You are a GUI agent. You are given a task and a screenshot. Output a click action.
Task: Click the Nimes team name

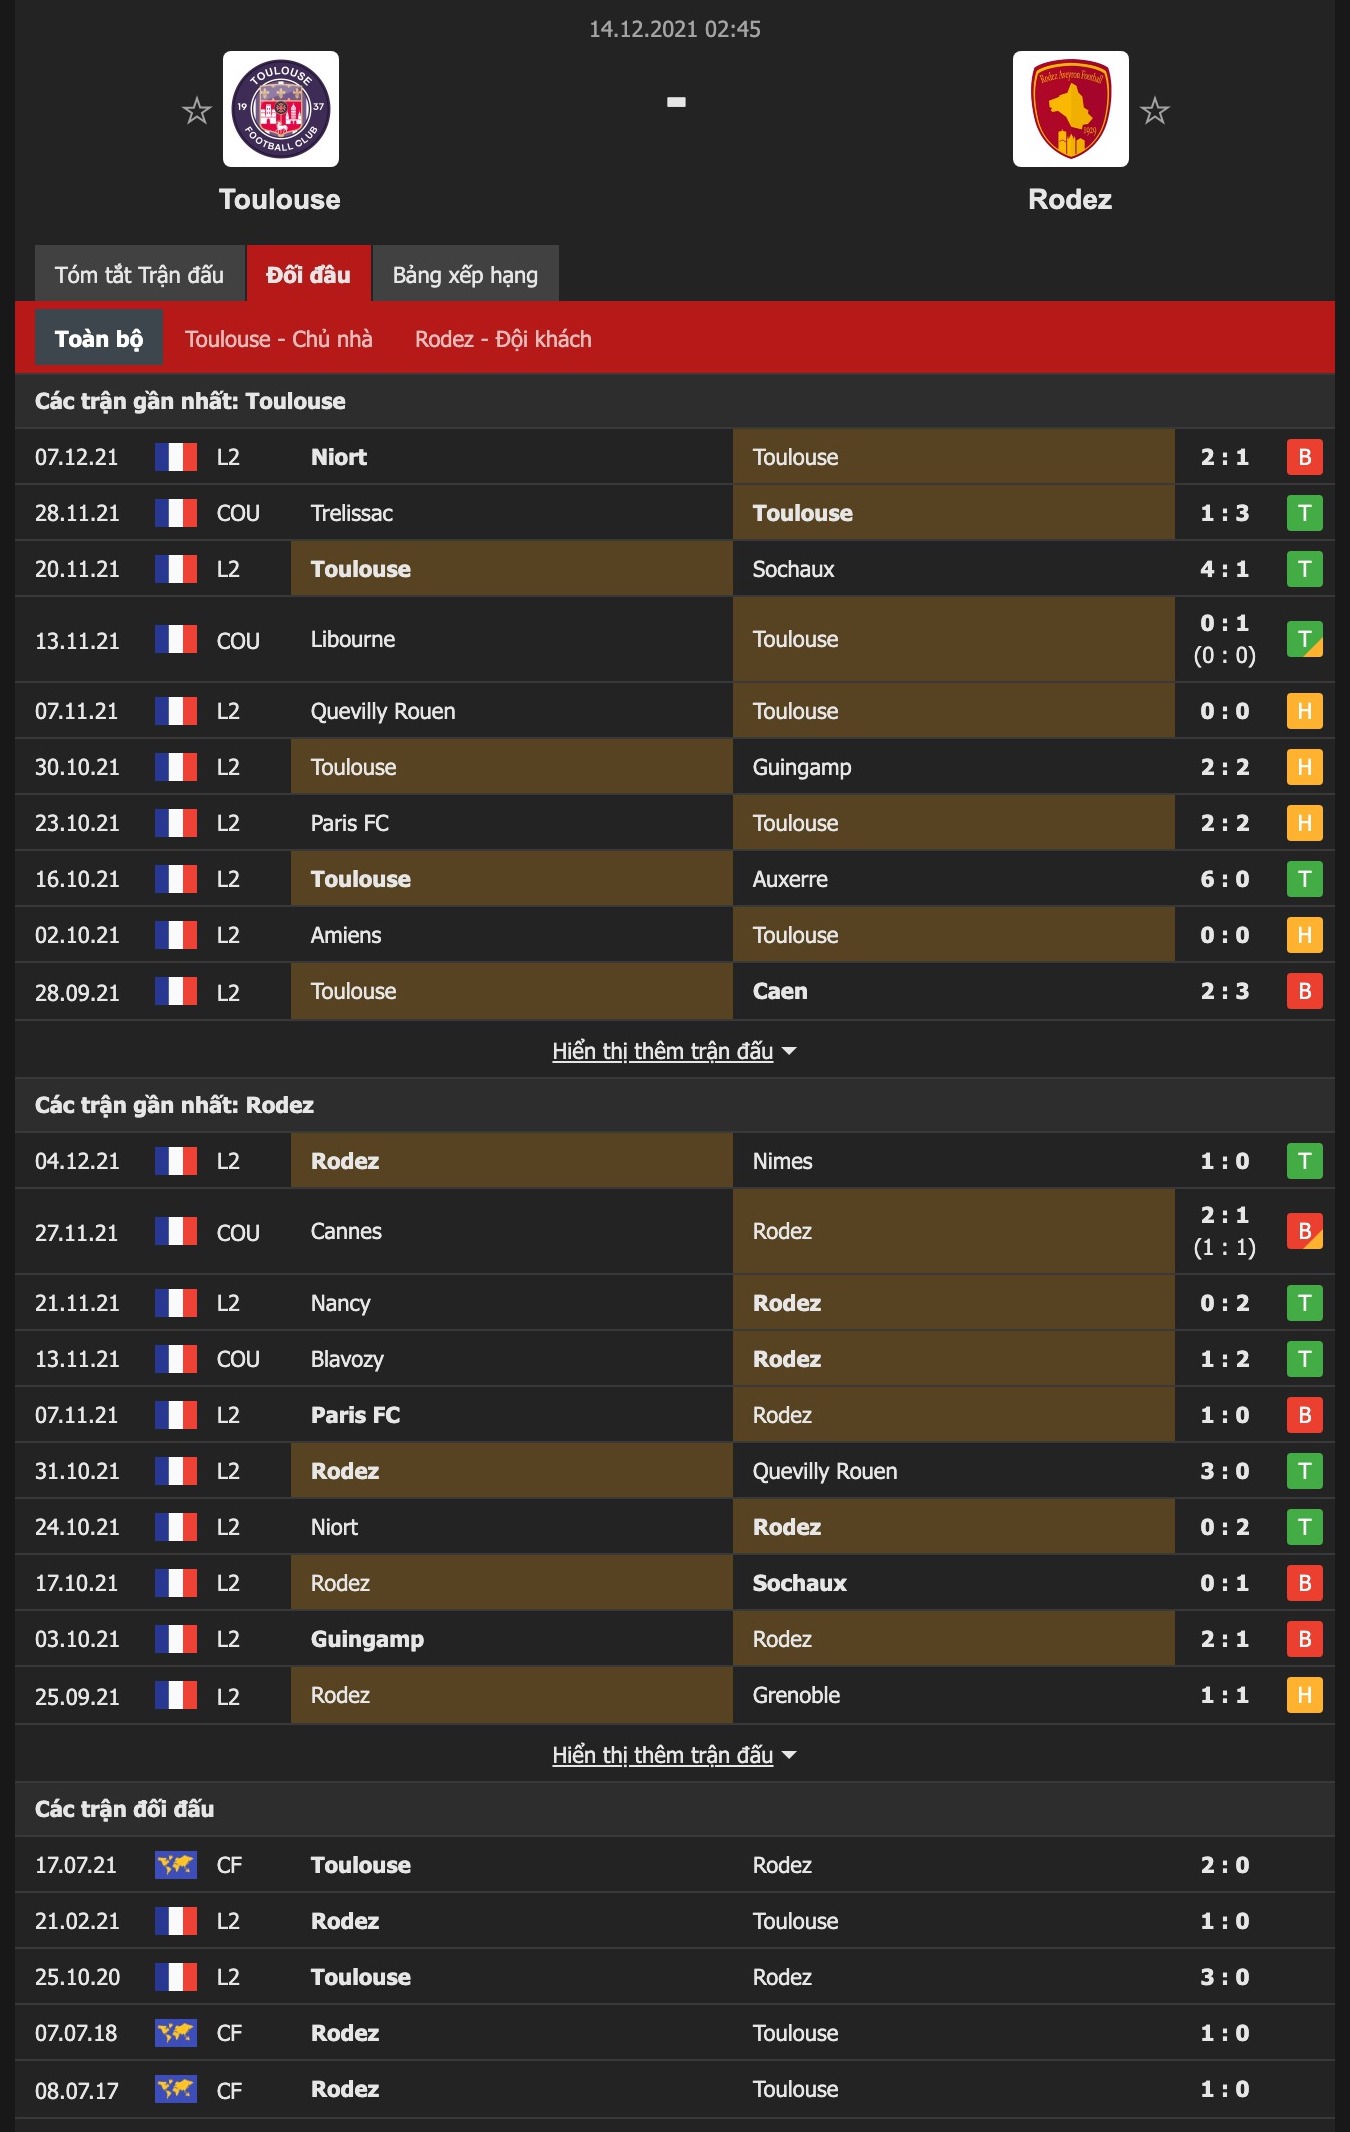(x=783, y=1161)
